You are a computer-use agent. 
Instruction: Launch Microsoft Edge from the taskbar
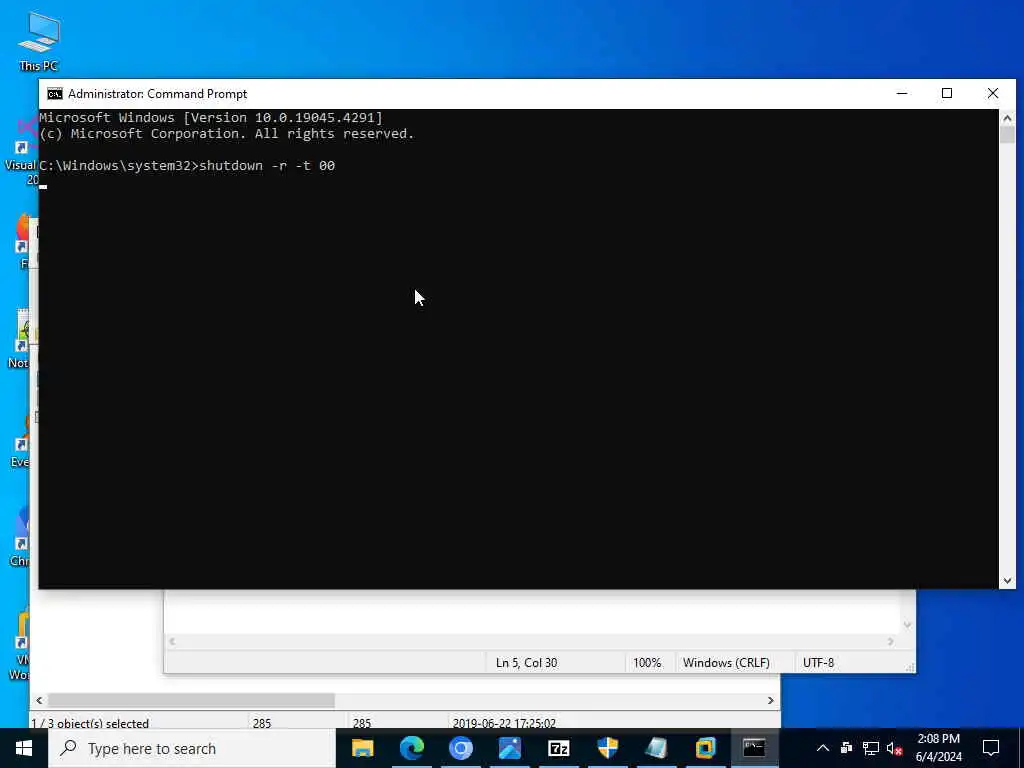(411, 748)
